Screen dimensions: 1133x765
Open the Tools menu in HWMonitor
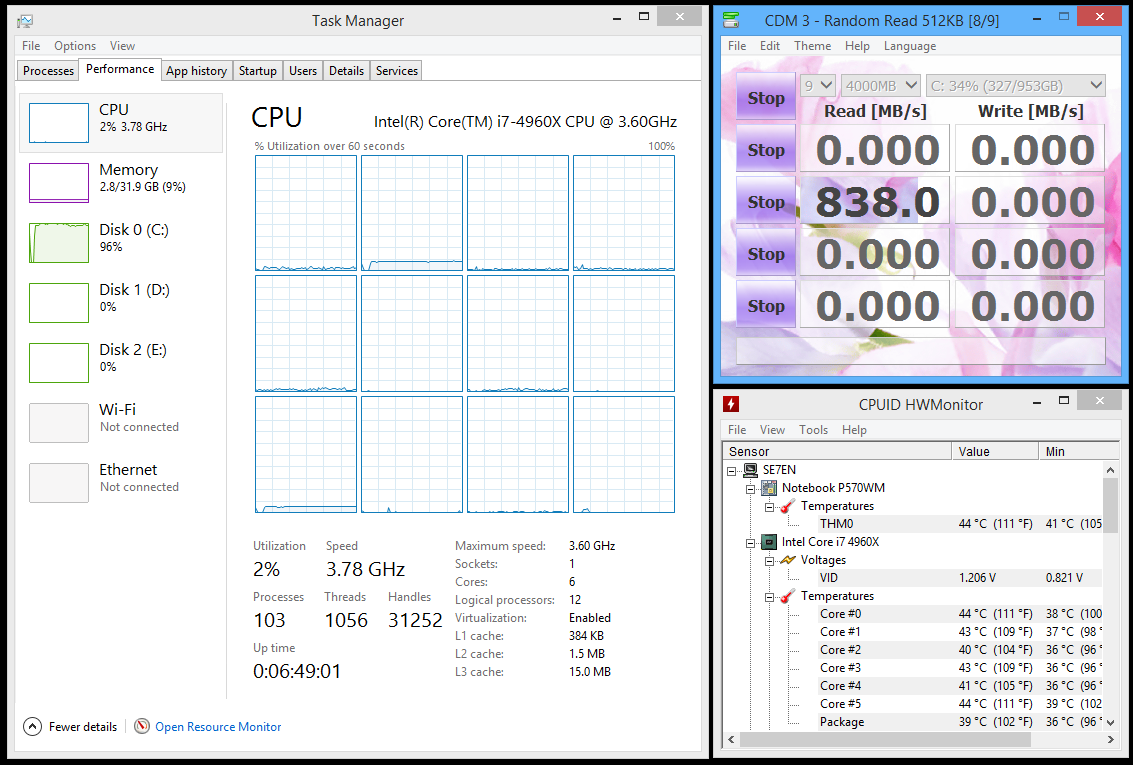[813, 430]
